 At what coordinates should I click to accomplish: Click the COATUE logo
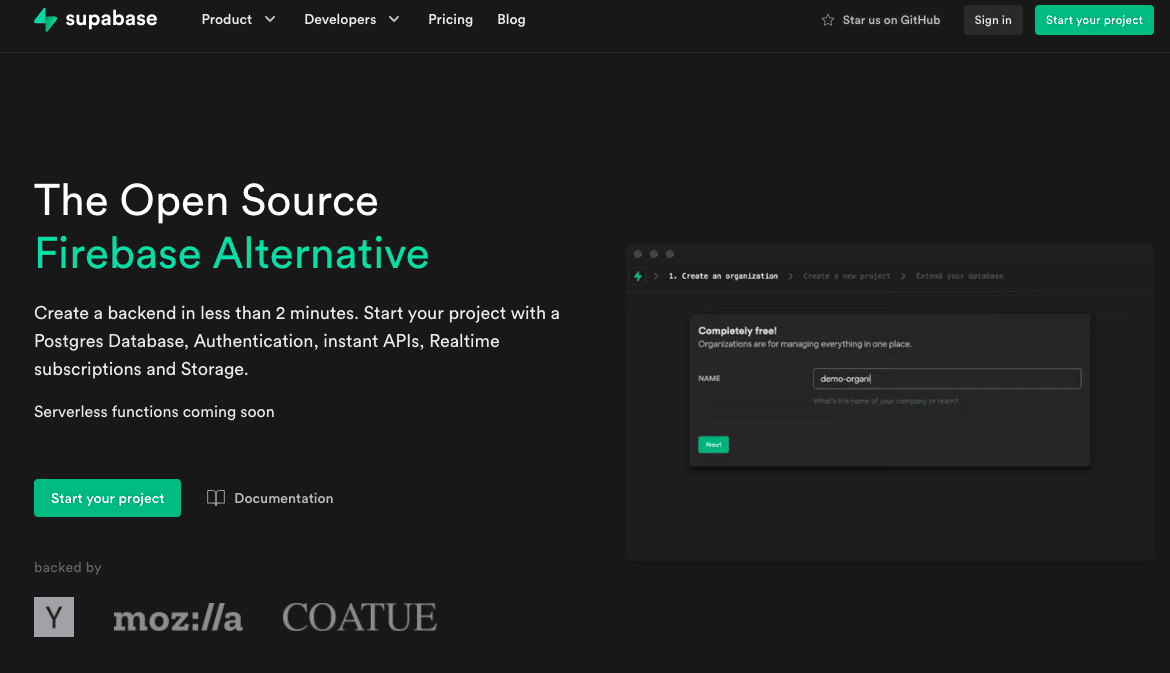tap(360, 618)
